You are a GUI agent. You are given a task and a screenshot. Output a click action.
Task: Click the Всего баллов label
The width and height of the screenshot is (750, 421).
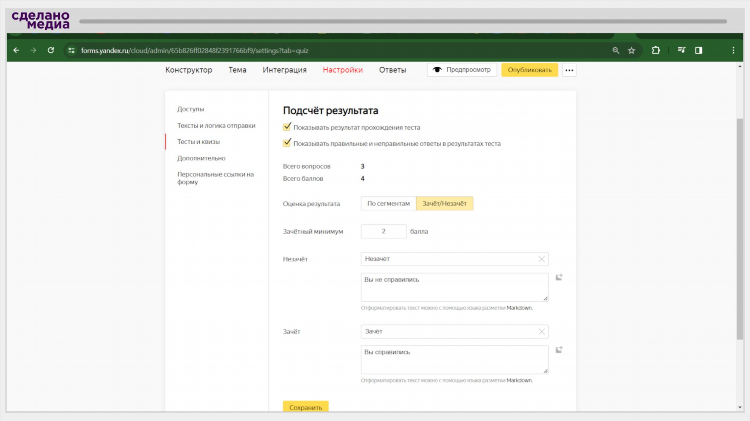pyautogui.click(x=303, y=178)
